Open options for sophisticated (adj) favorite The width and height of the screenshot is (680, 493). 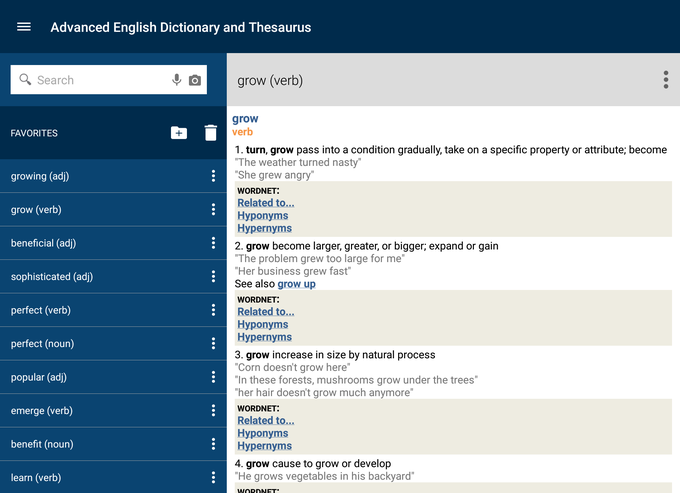213,277
